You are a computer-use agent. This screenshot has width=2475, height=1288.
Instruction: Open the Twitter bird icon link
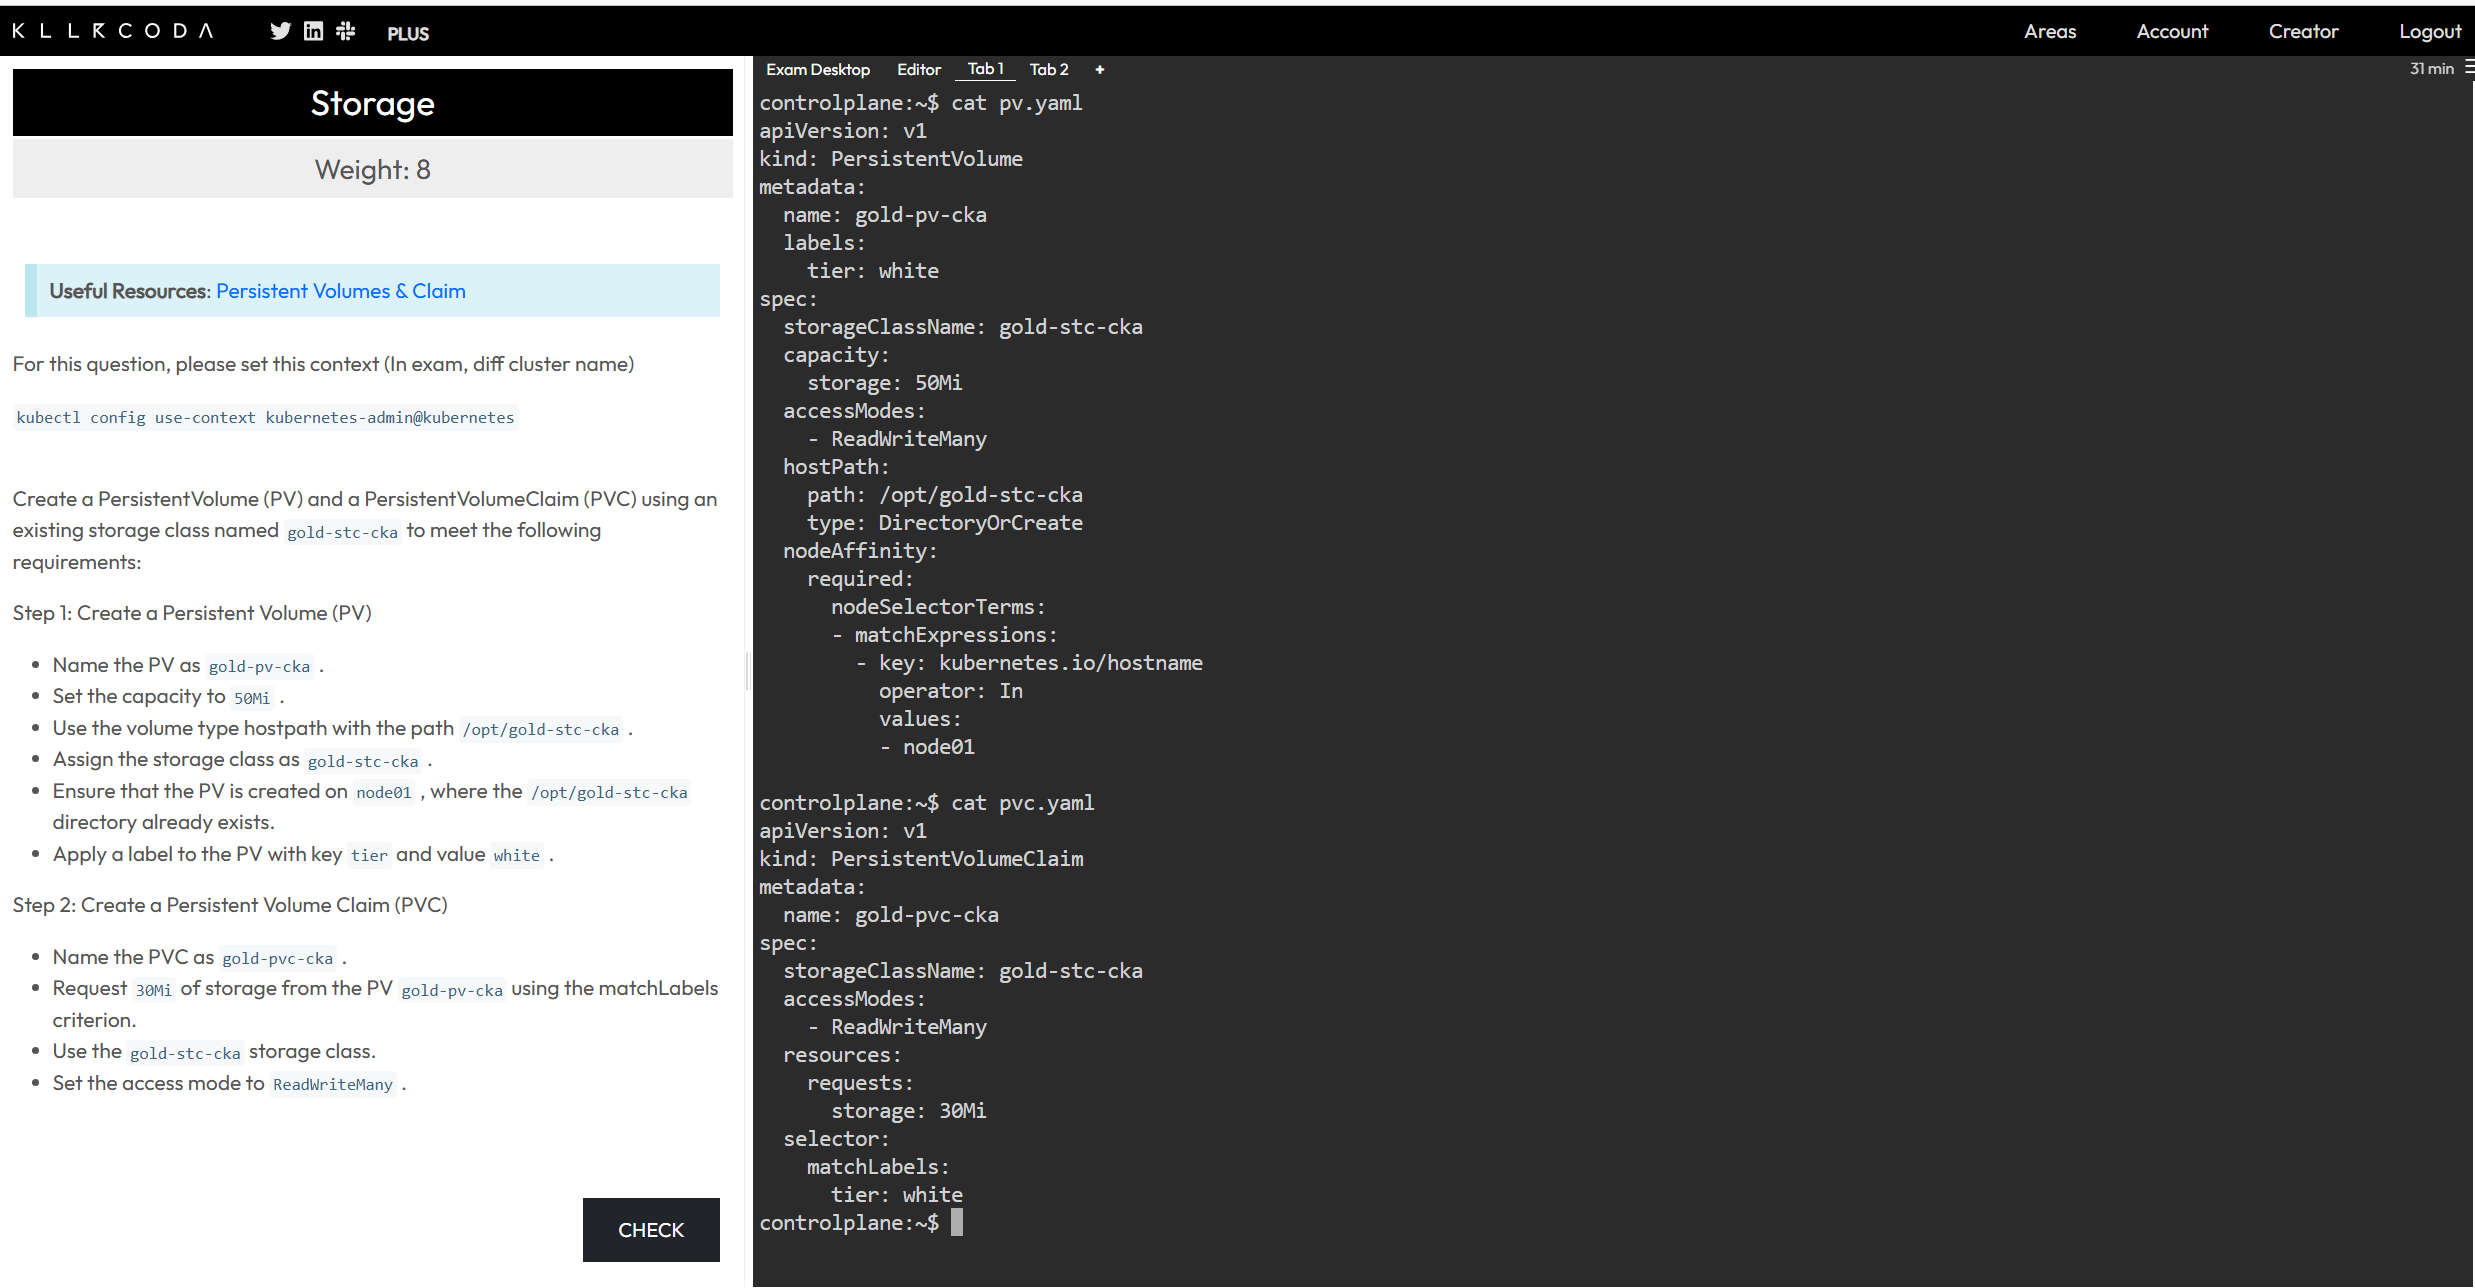(280, 31)
